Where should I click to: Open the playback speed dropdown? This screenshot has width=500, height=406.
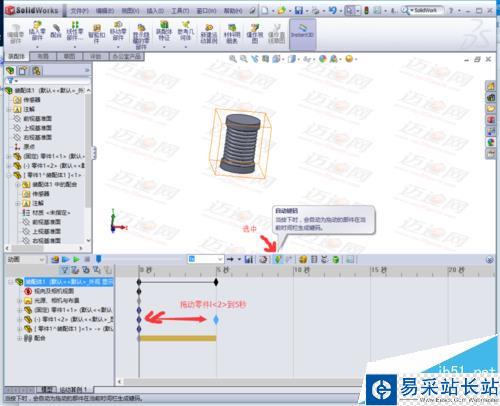point(205,259)
